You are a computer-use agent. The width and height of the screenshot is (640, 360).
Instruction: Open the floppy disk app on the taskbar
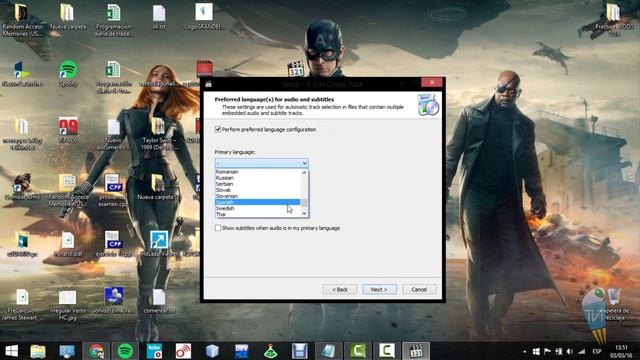click(299, 351)
